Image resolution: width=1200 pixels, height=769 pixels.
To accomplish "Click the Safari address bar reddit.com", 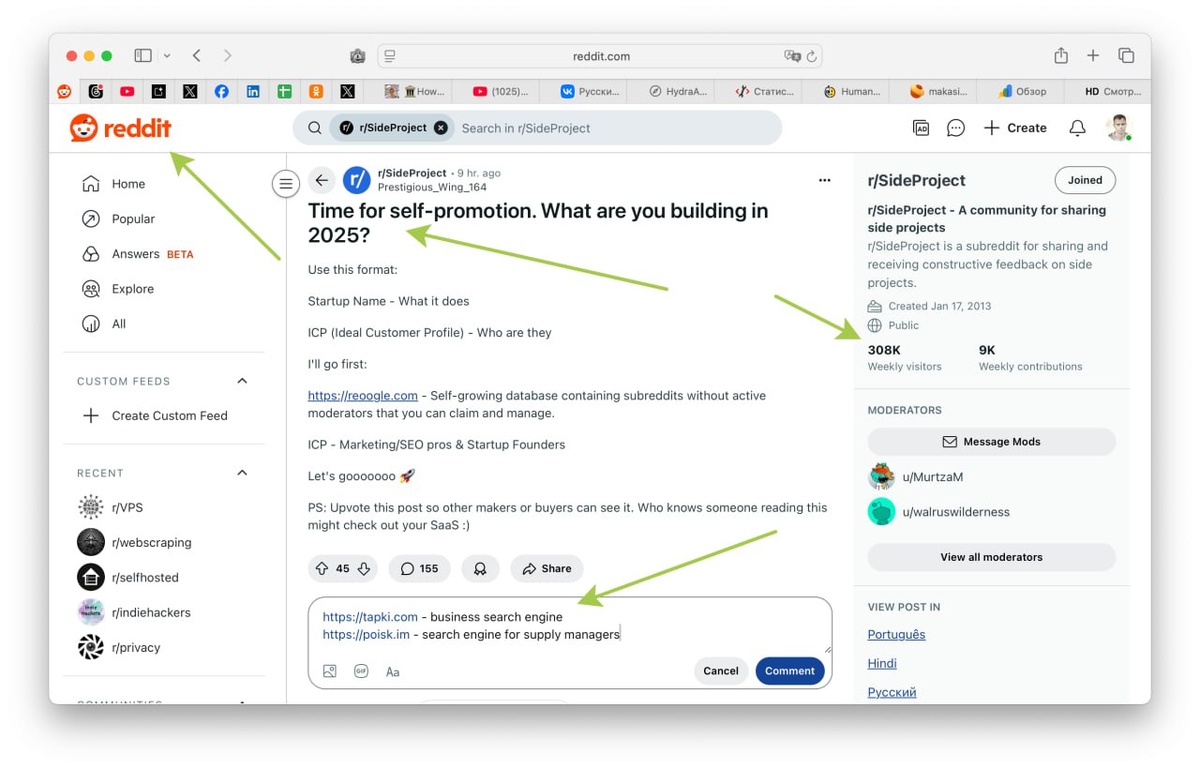I will click(x=600, y=56).
